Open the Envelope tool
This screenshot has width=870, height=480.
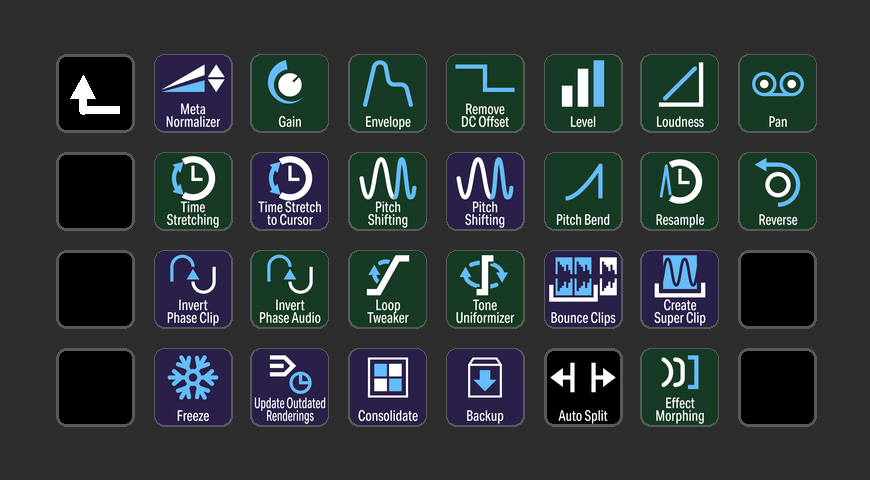click(x=387, y=93)
